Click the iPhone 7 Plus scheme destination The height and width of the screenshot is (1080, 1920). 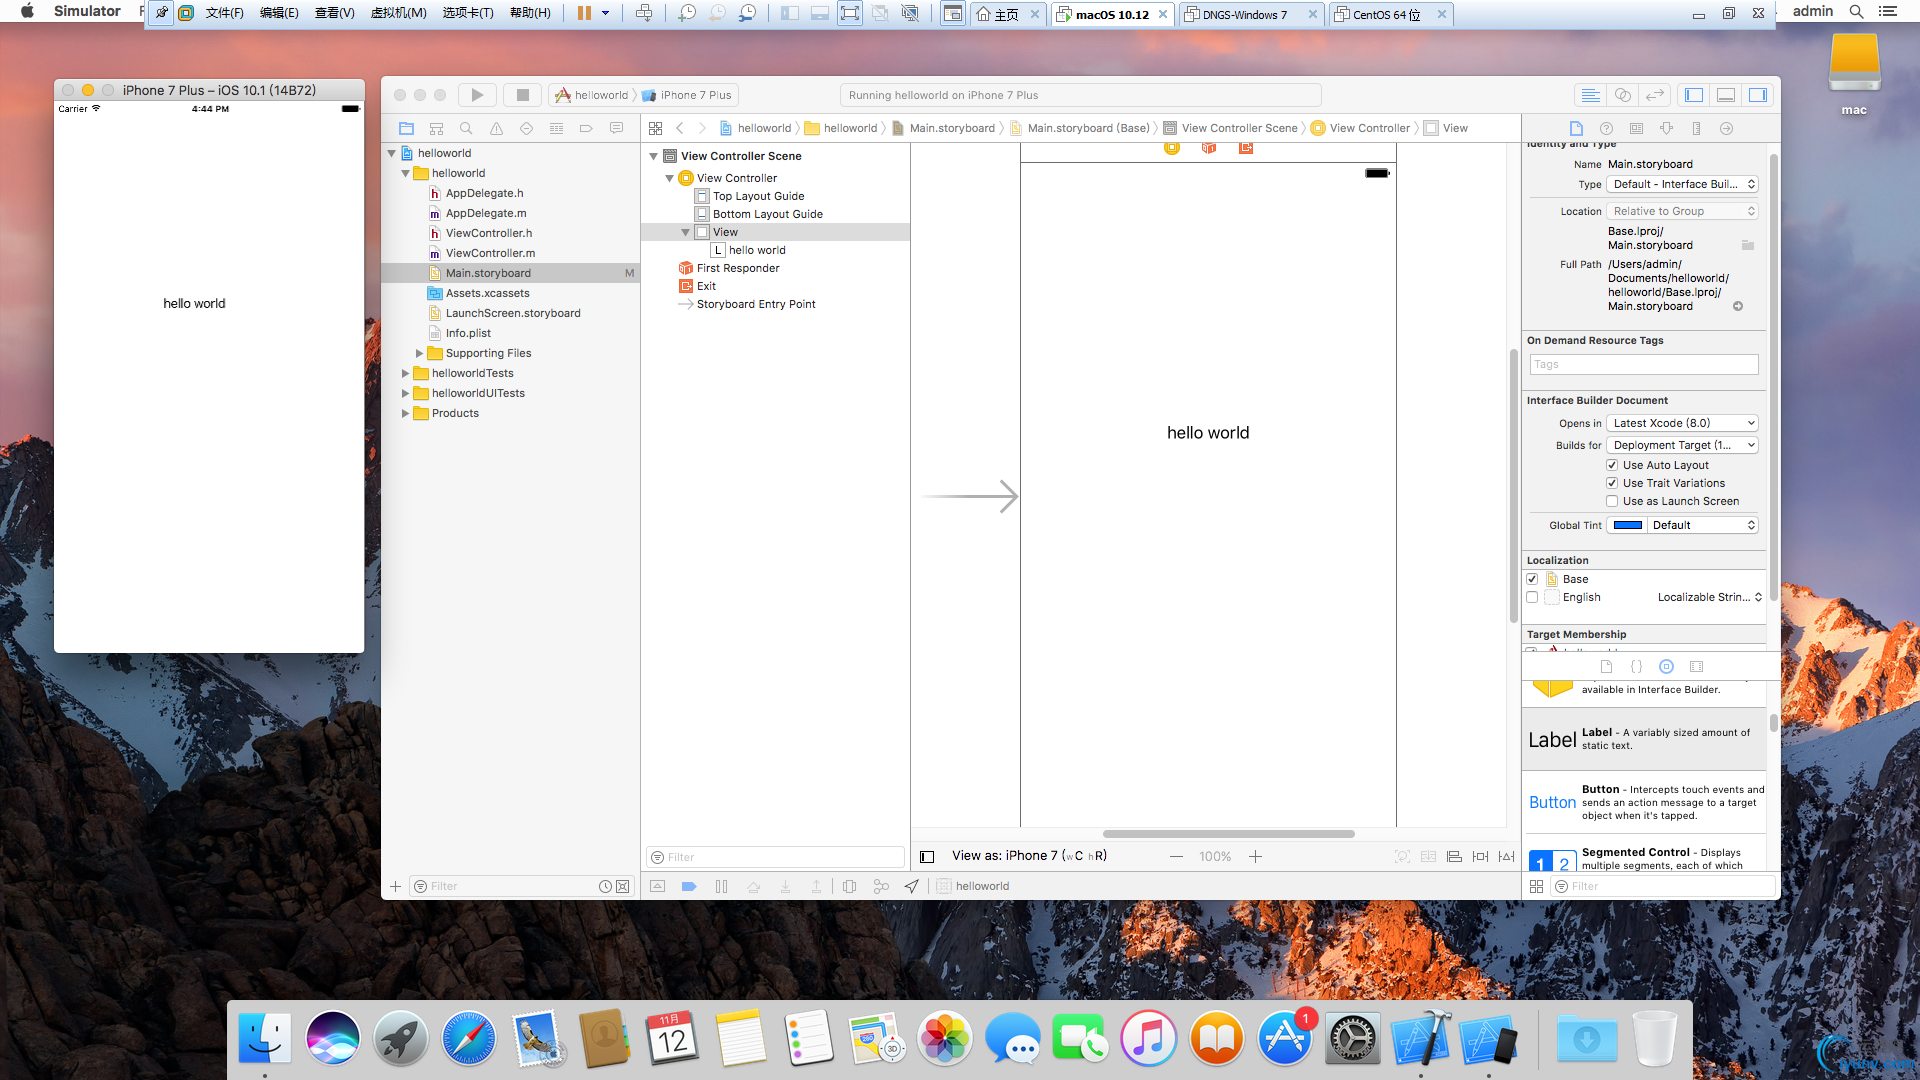coord(687,95)
